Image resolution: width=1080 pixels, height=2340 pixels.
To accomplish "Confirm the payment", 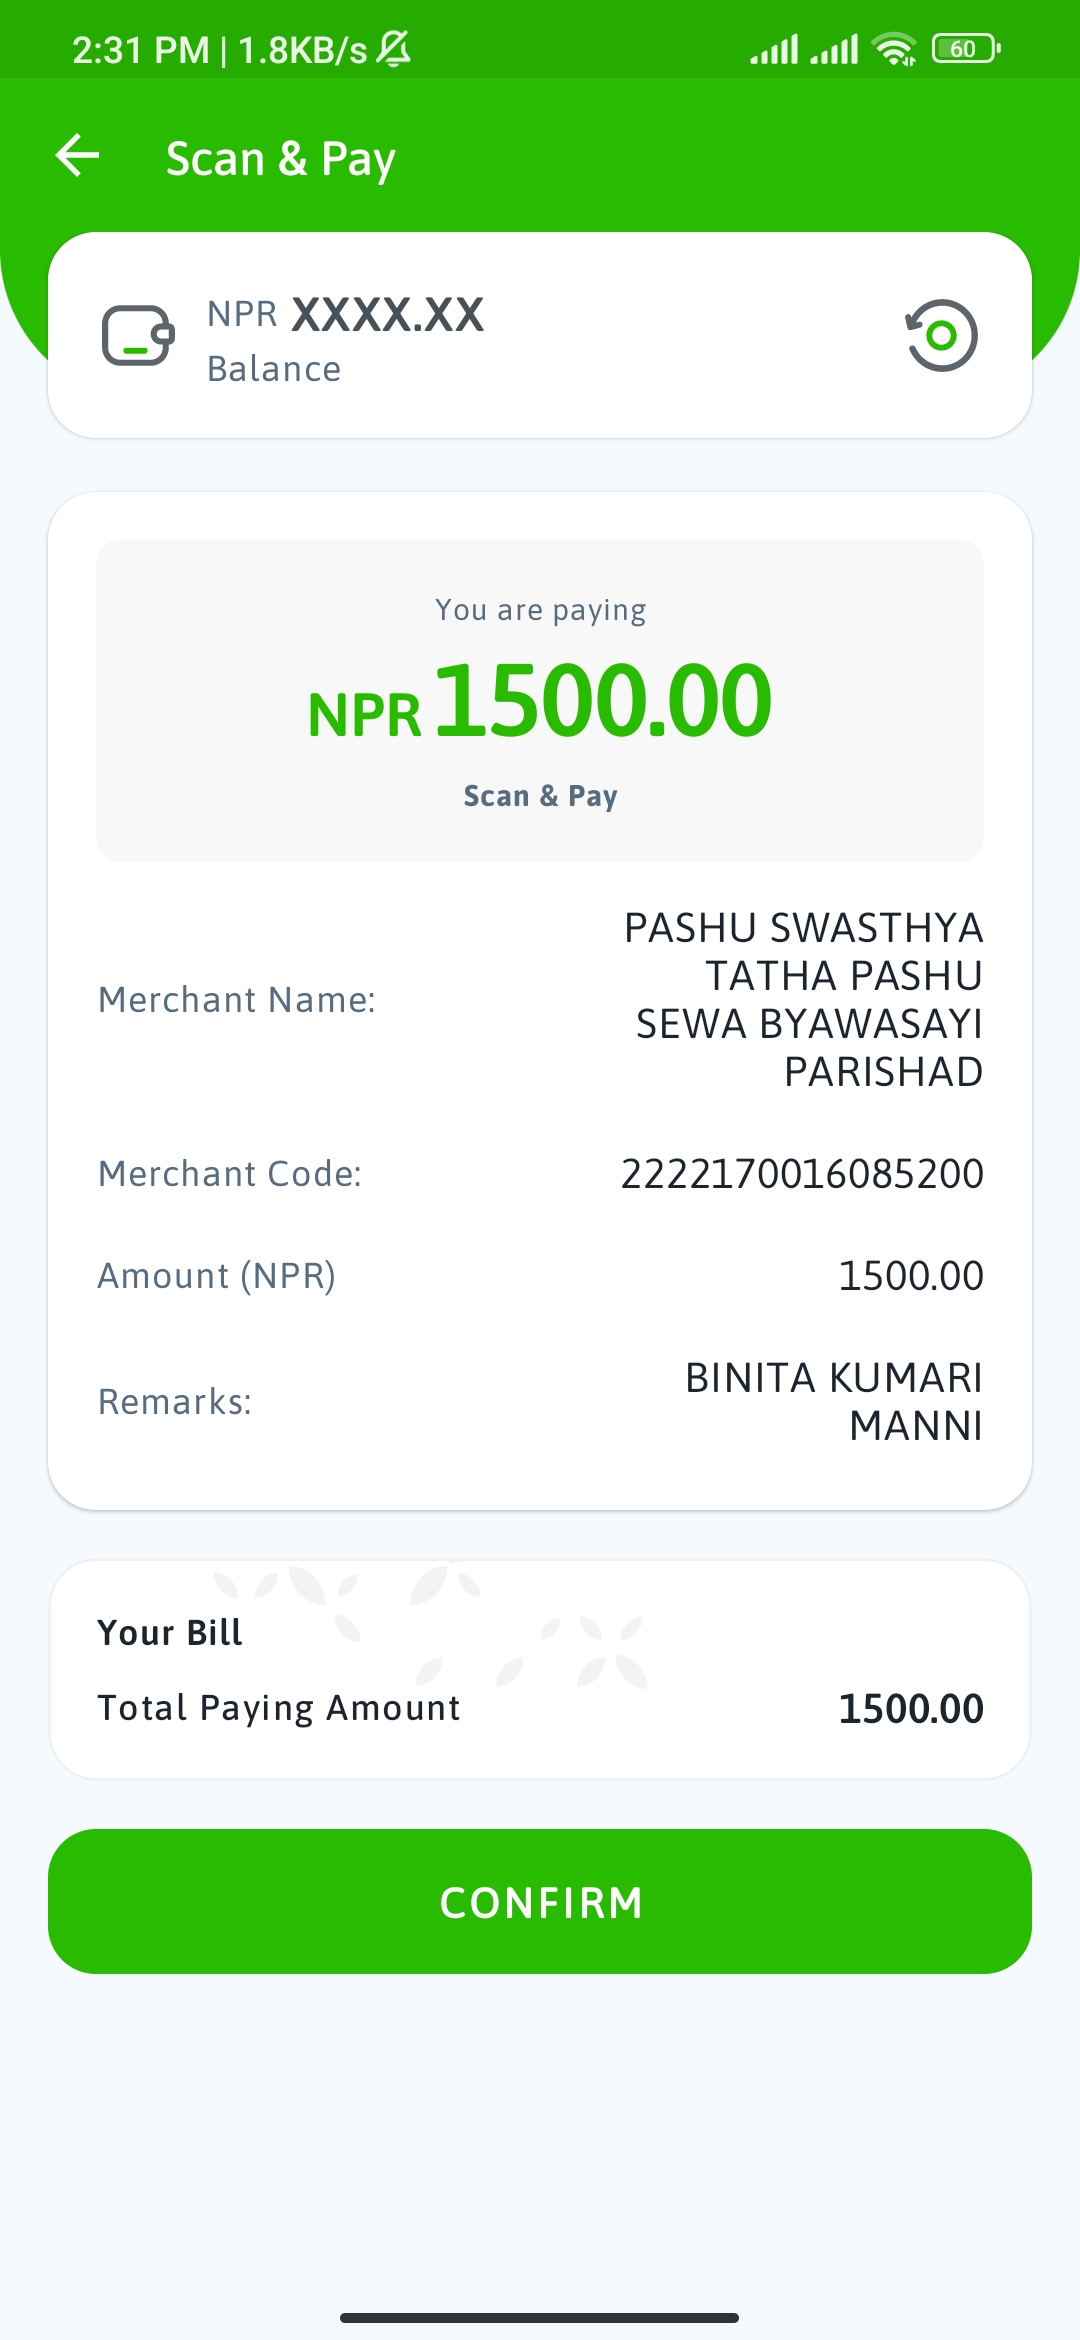I will 540,1901.
